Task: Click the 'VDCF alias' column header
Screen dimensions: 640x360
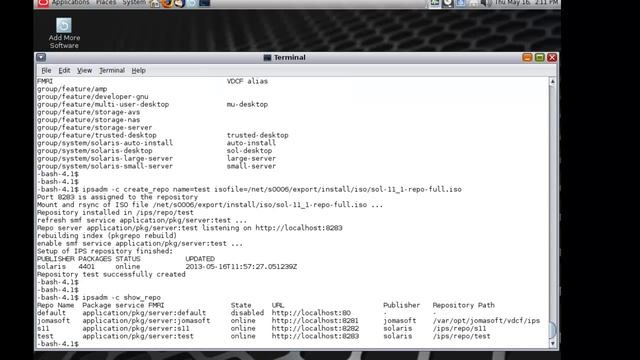Action: (x=247, y=81)
